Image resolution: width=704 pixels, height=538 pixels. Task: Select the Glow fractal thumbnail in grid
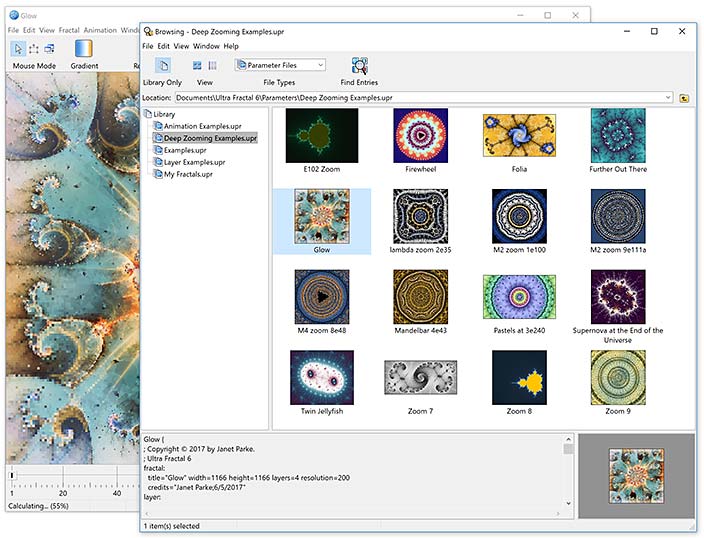322,216
